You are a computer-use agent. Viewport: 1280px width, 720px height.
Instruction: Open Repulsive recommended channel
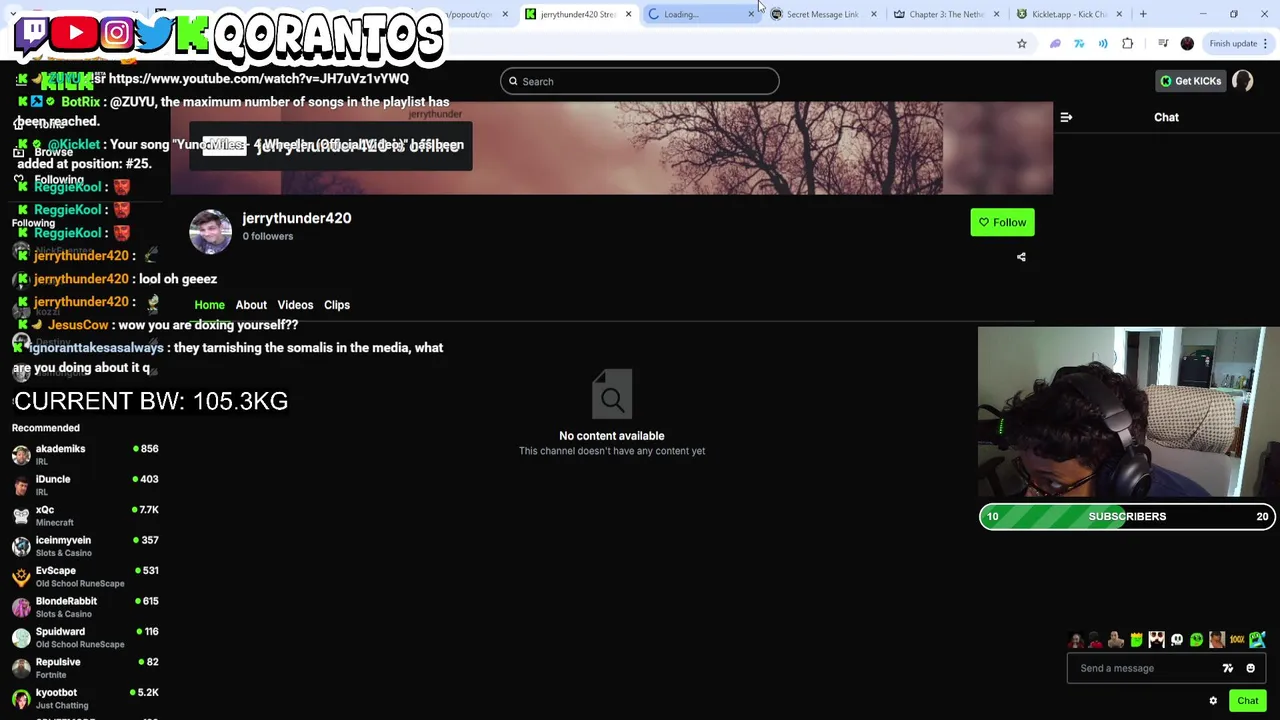pos(85,668)
